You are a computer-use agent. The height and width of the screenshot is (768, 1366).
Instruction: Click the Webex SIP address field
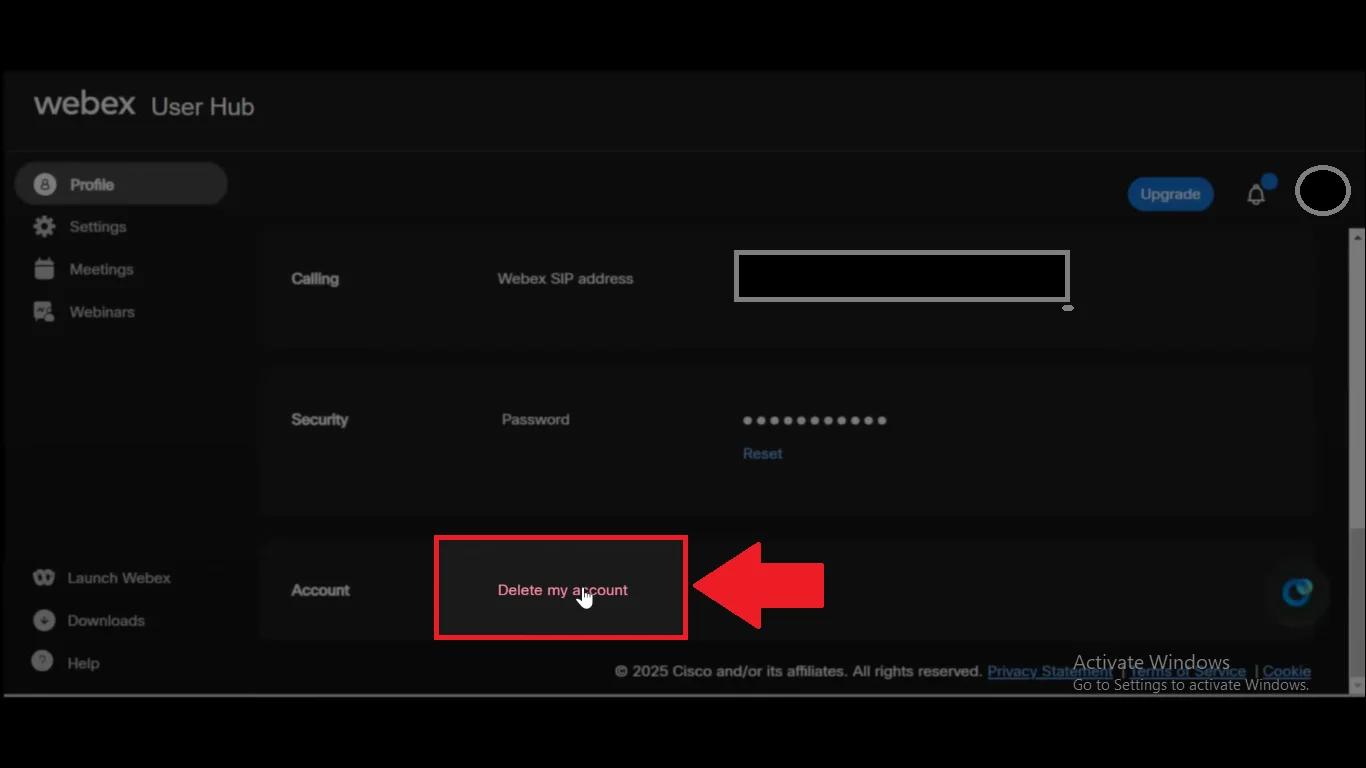902,276
